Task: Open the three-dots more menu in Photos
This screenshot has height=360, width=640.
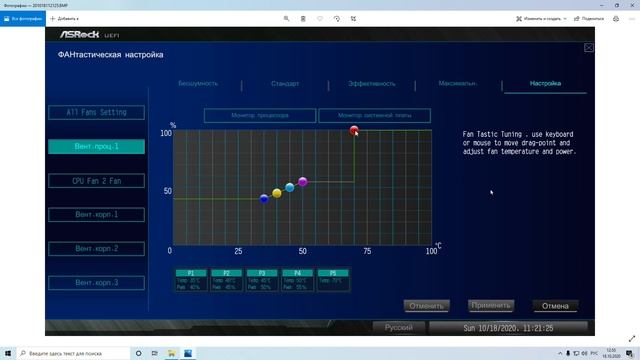Action: point(632,19)
